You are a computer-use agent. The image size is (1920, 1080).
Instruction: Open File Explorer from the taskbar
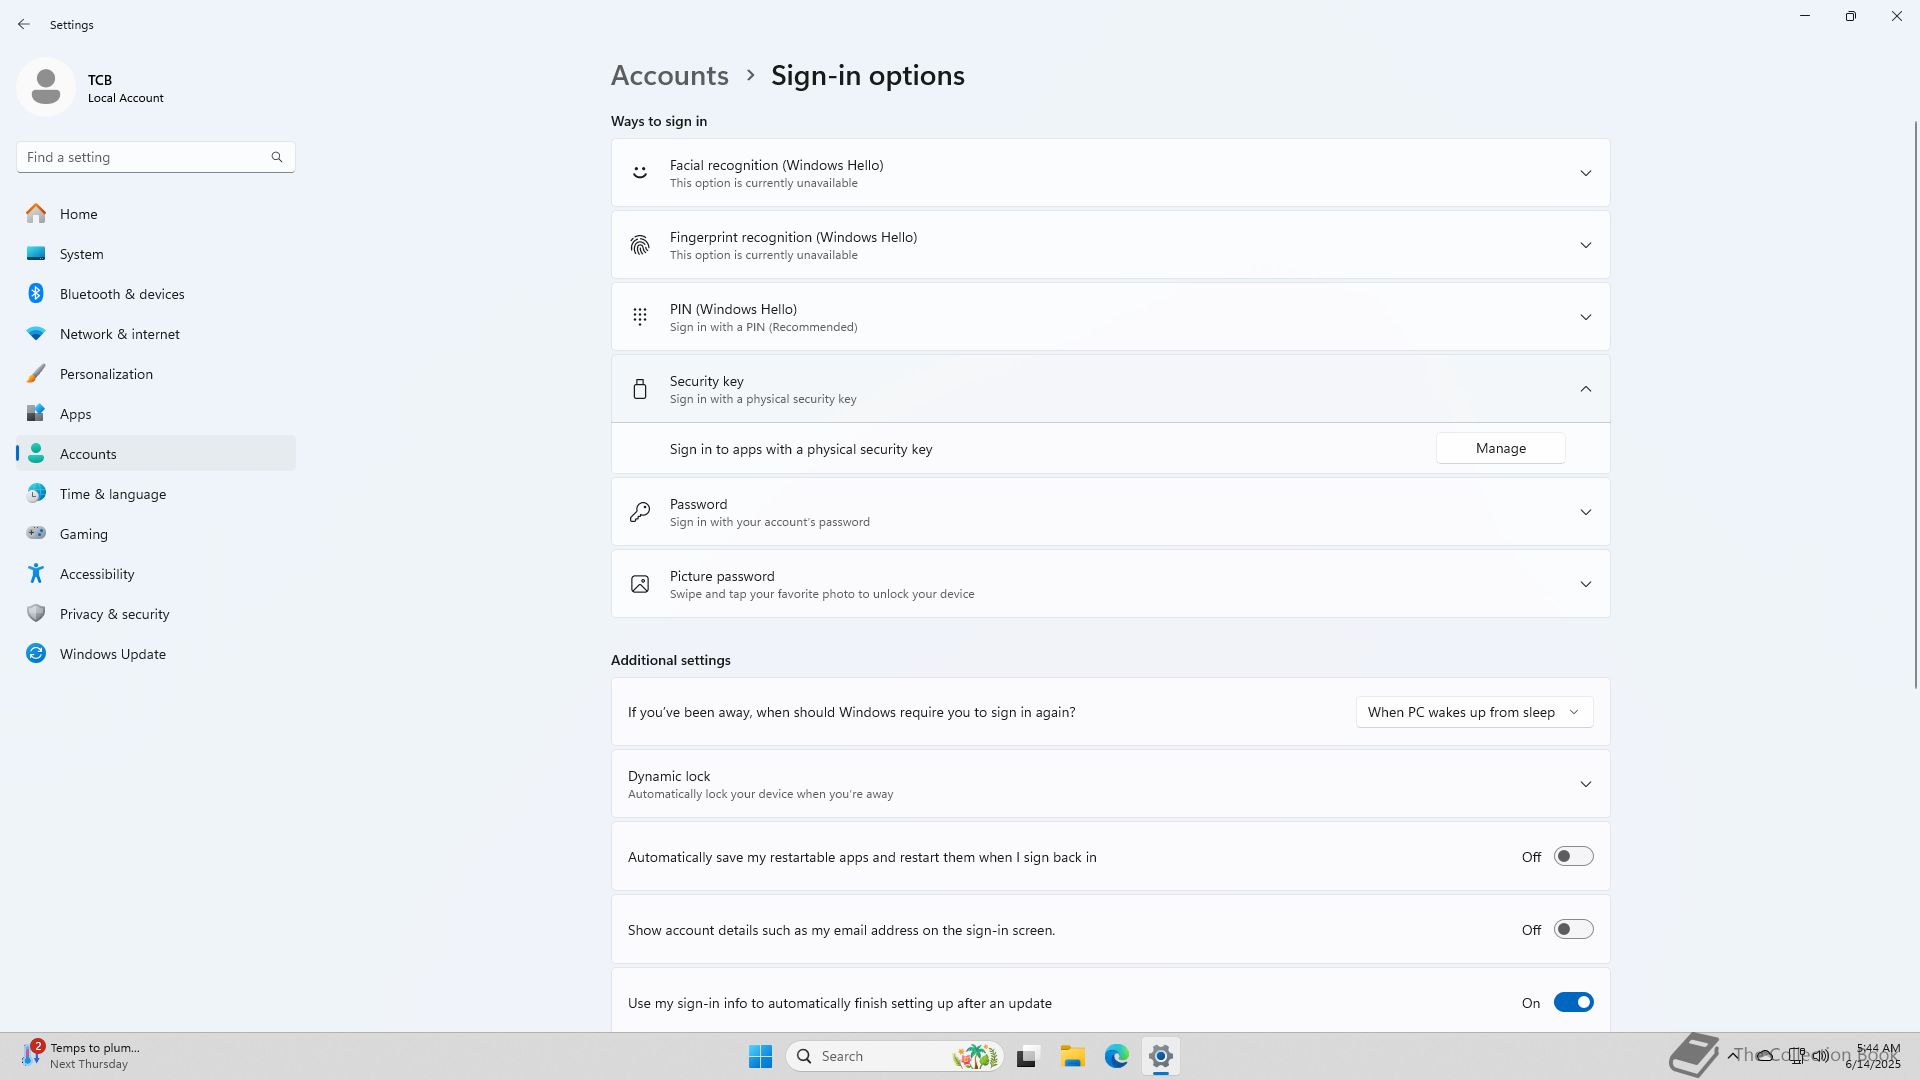(x=1072, y=1056)
